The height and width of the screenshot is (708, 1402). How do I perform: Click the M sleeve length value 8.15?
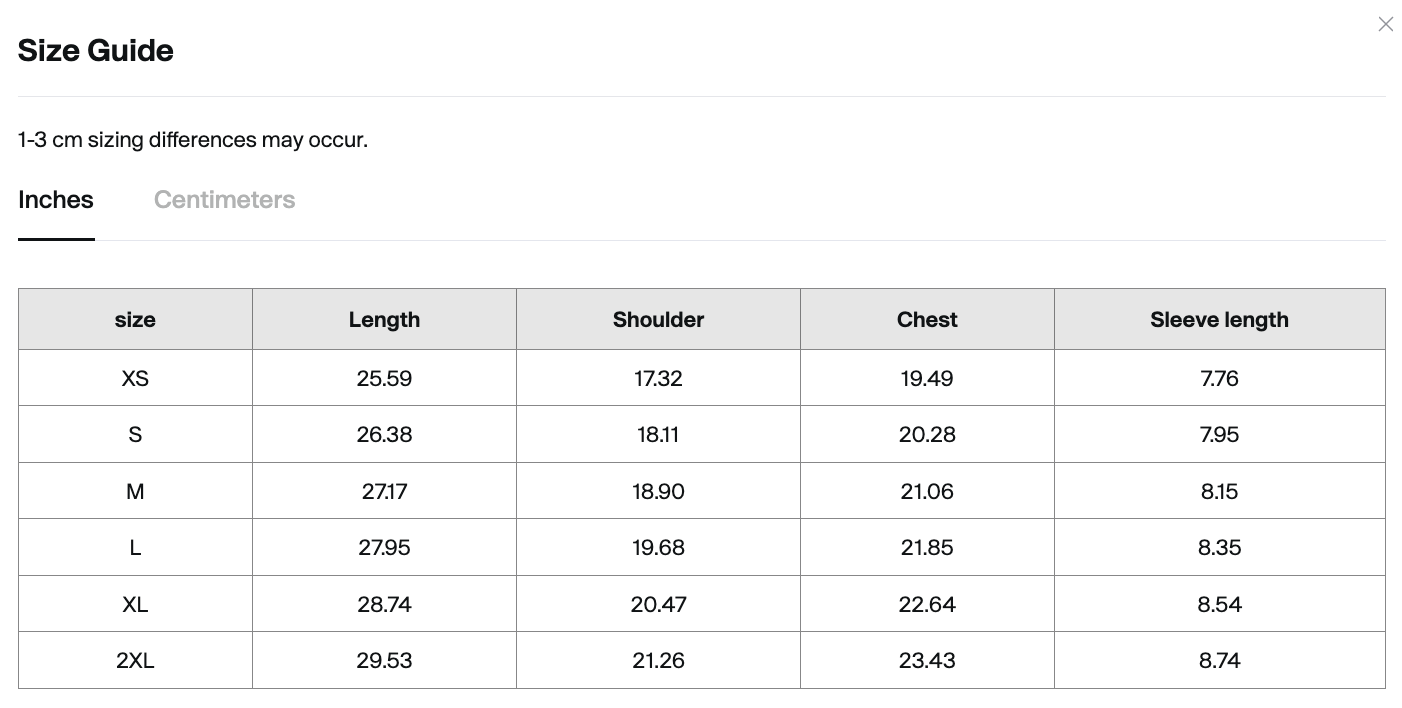(x=1219, y=491)
